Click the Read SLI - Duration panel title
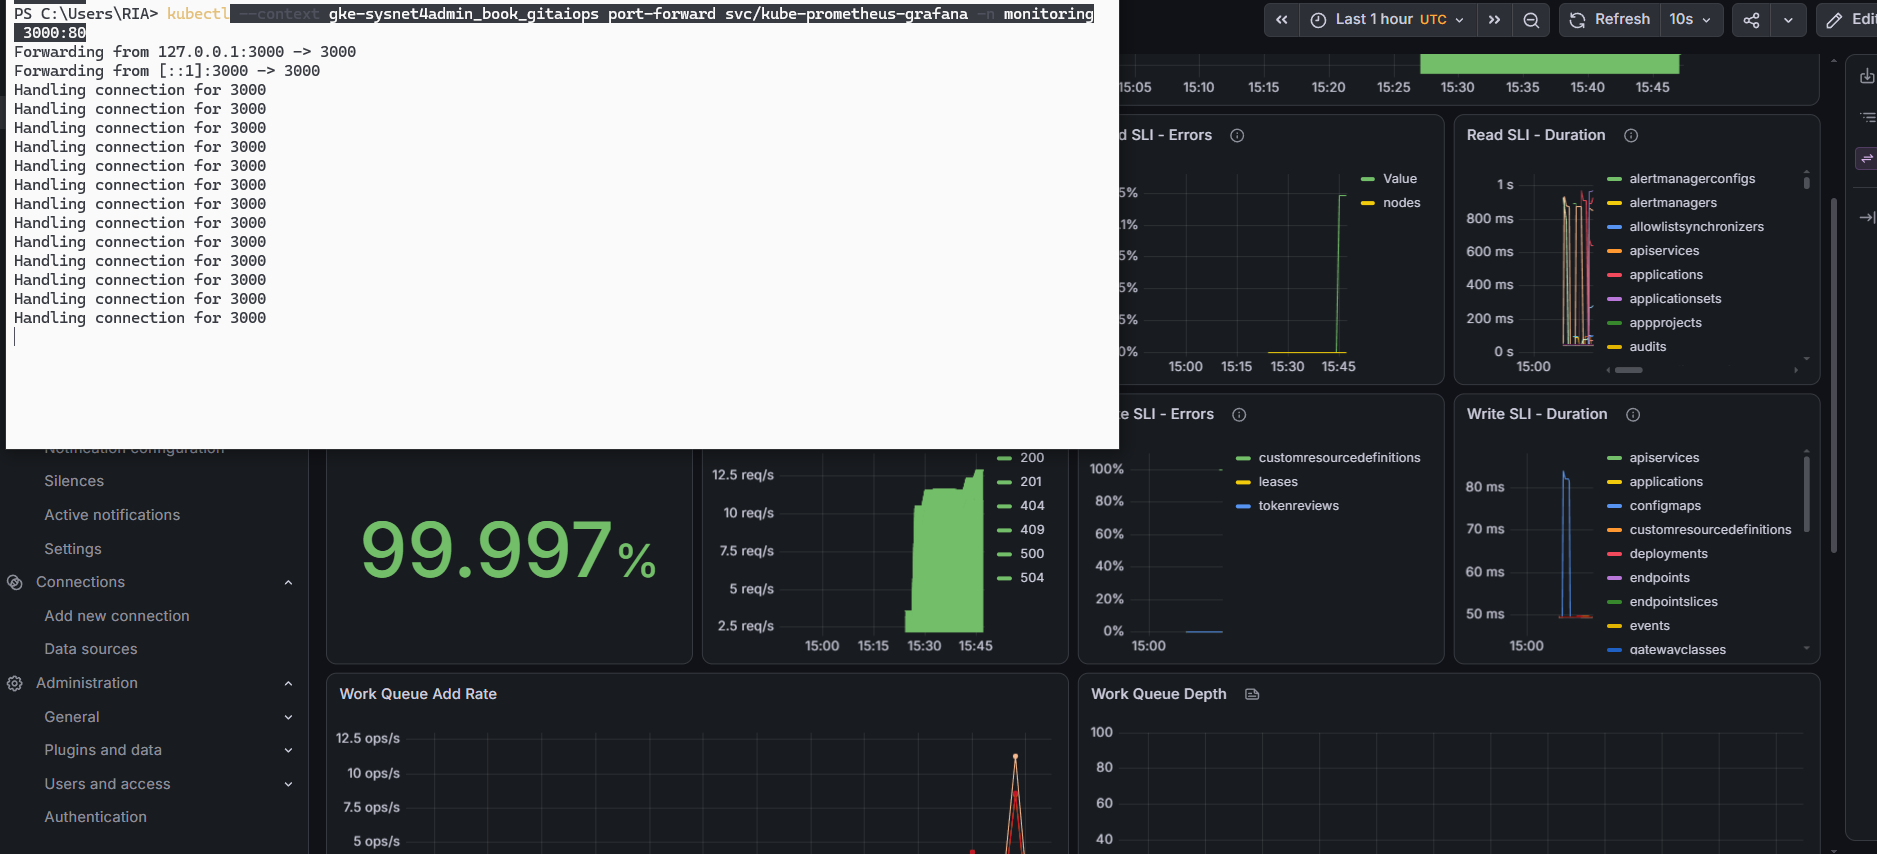 click(1536, 135)
